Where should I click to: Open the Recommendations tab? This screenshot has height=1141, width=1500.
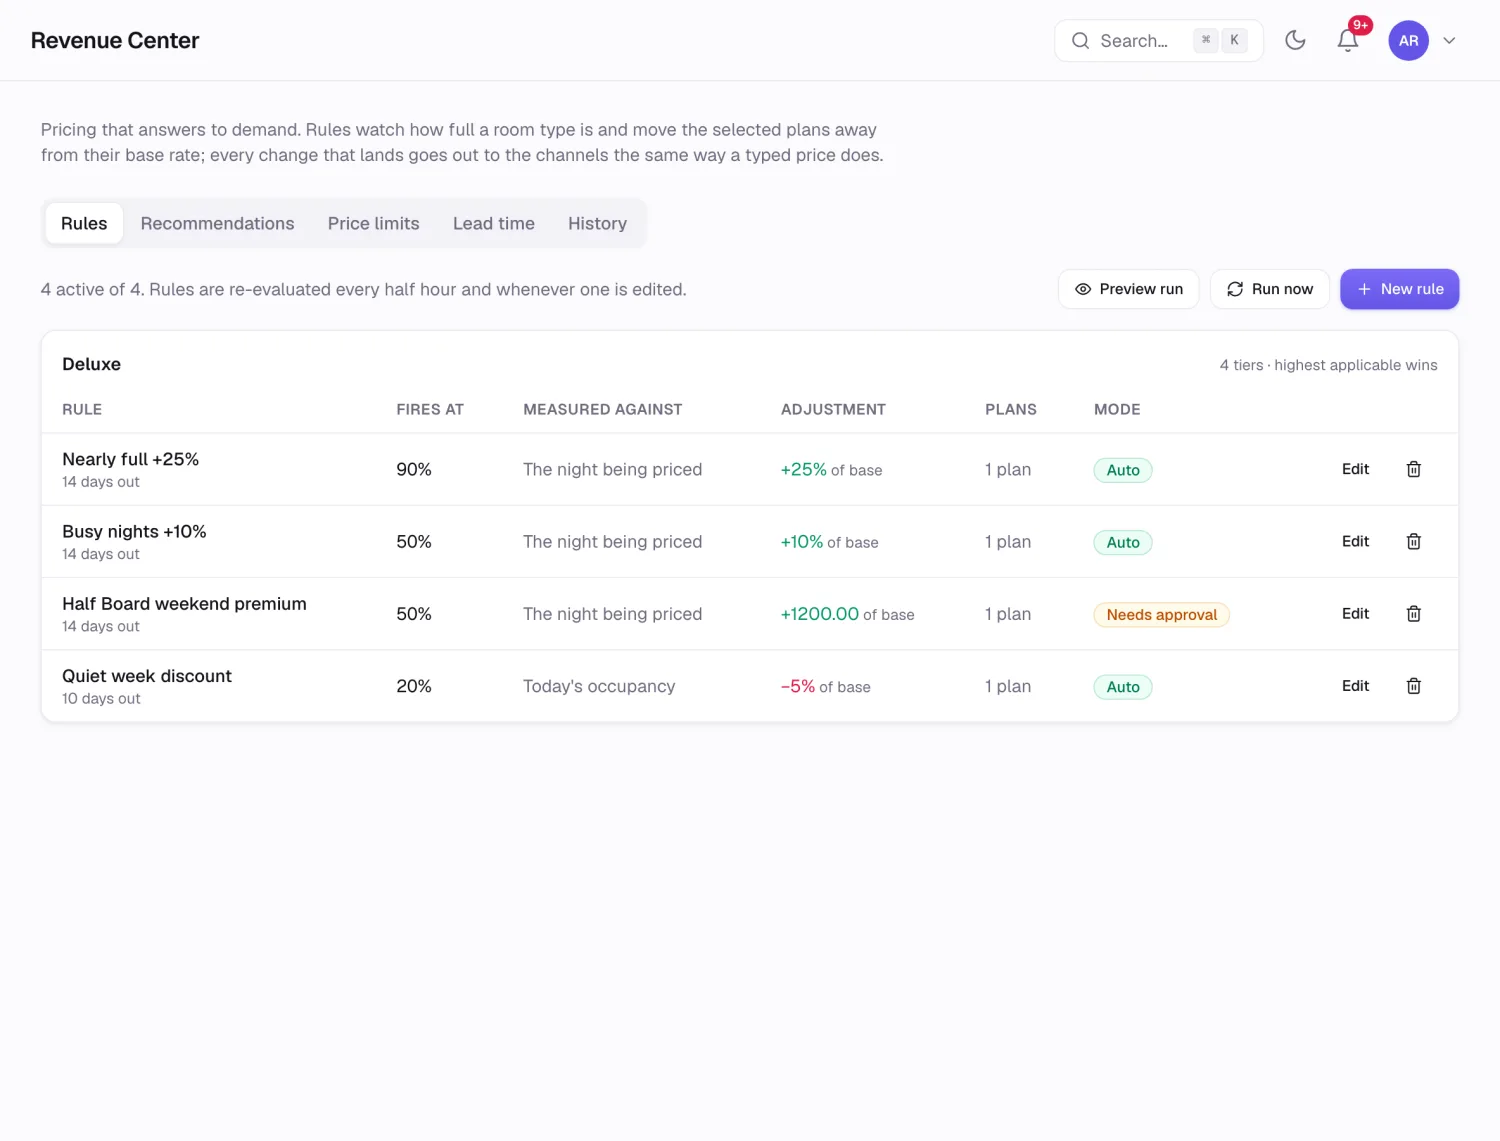coord(217,223)
